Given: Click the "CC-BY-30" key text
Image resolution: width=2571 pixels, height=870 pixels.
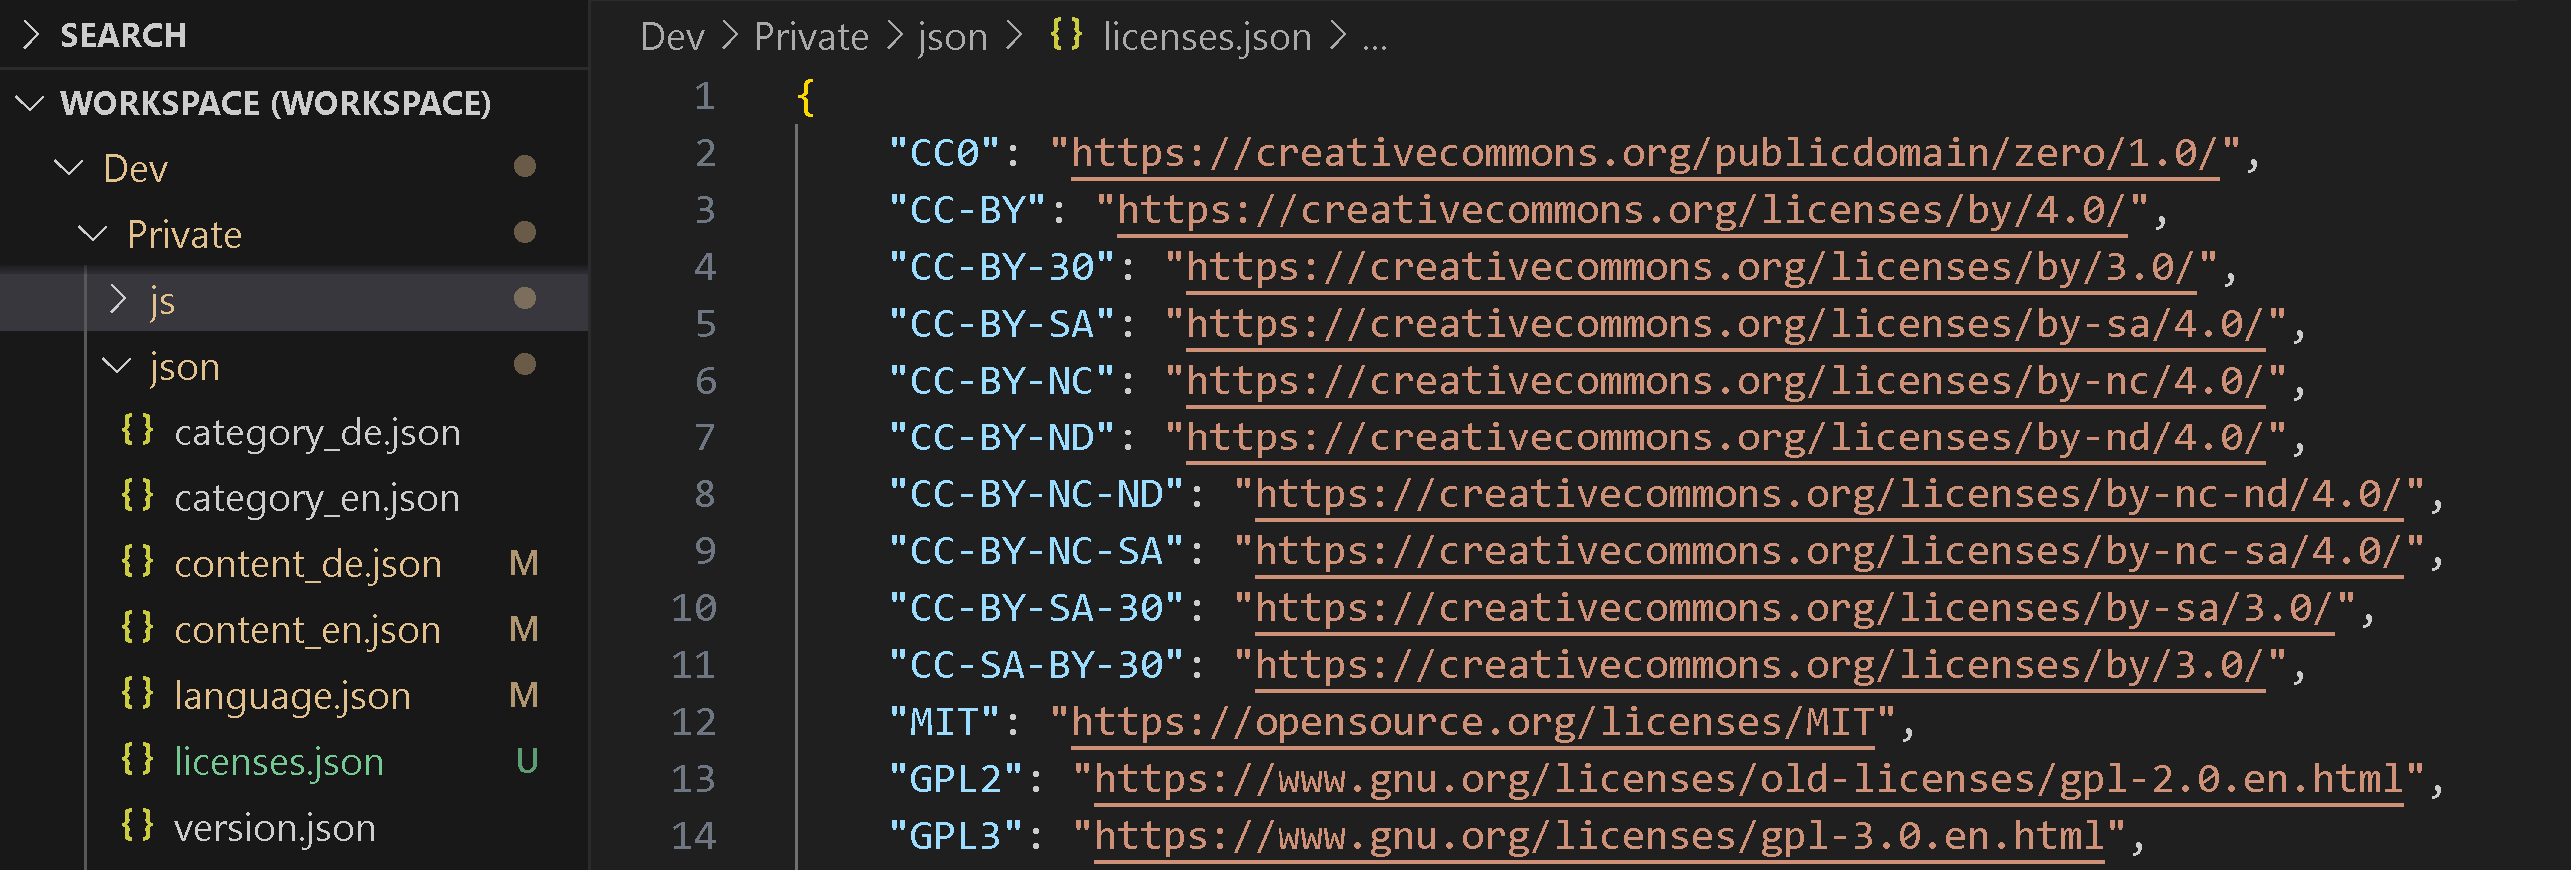Looking at the screenshot, I should 1001,267.
